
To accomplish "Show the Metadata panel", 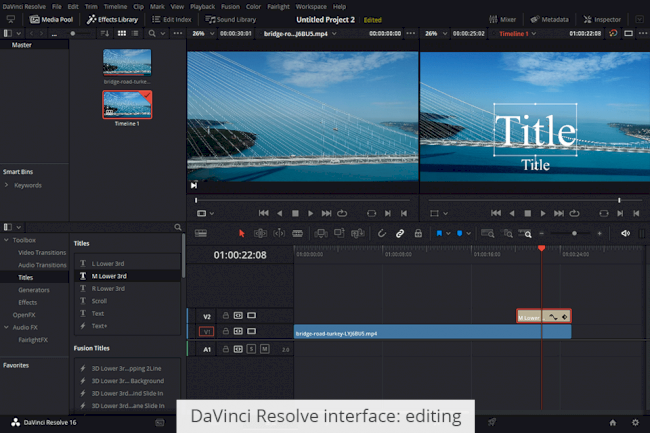I will pos(550,19).
